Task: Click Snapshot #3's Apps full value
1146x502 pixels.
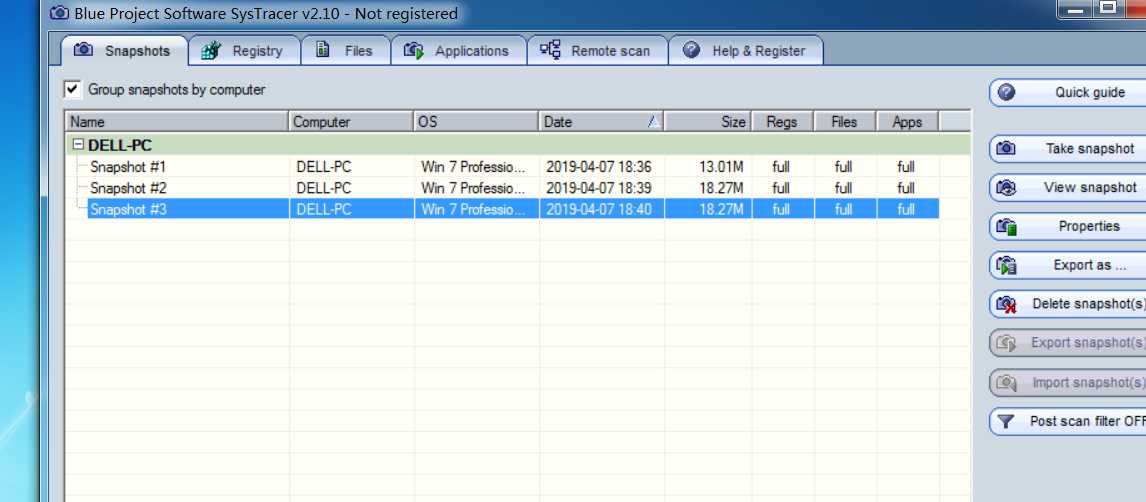Action: point(906,210)
